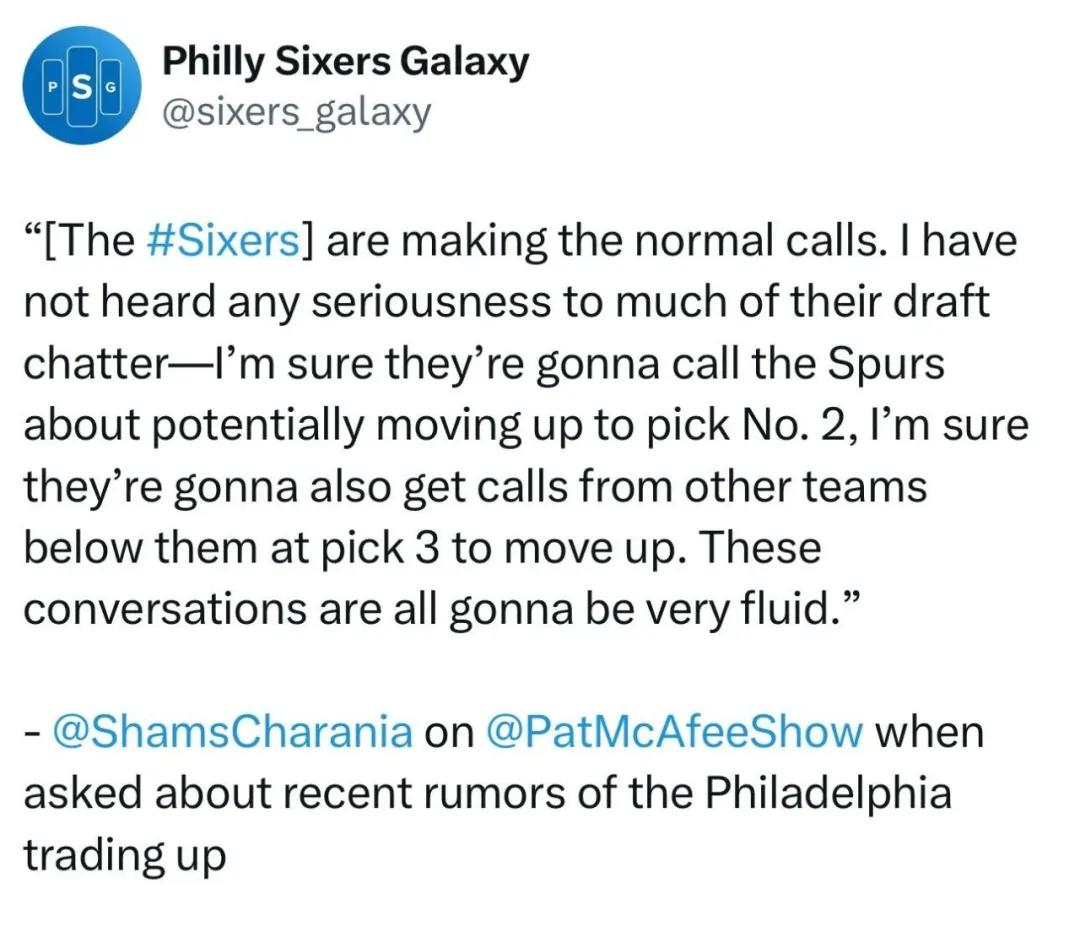Image resolution: width=1080 pixels, height=932 pixels.
Task: Click the word "Spurs" in the tweet
Action: (x=886, y=365)
